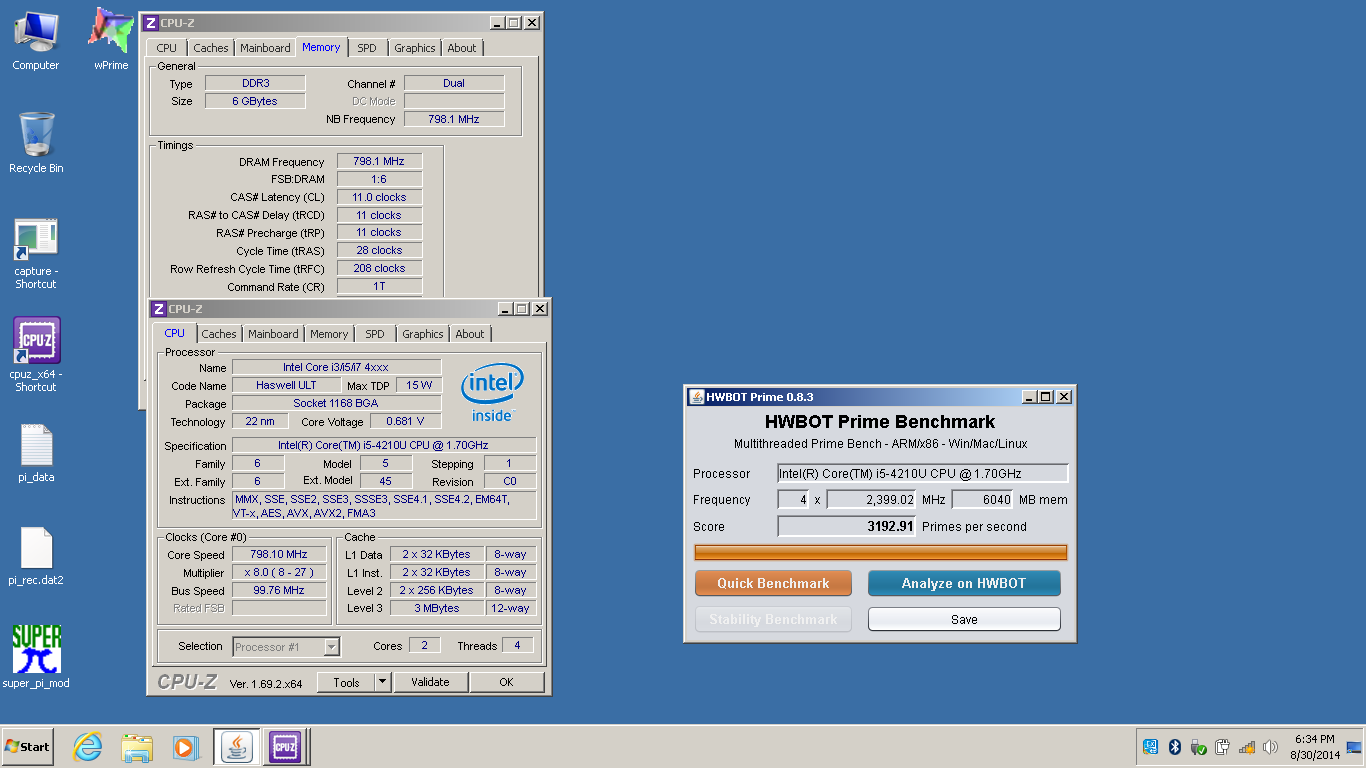Open Graphics tab in front CPU-Z window
Image resolution: width=1366 pixels, height=768 pixels.
tap(423, 334)
